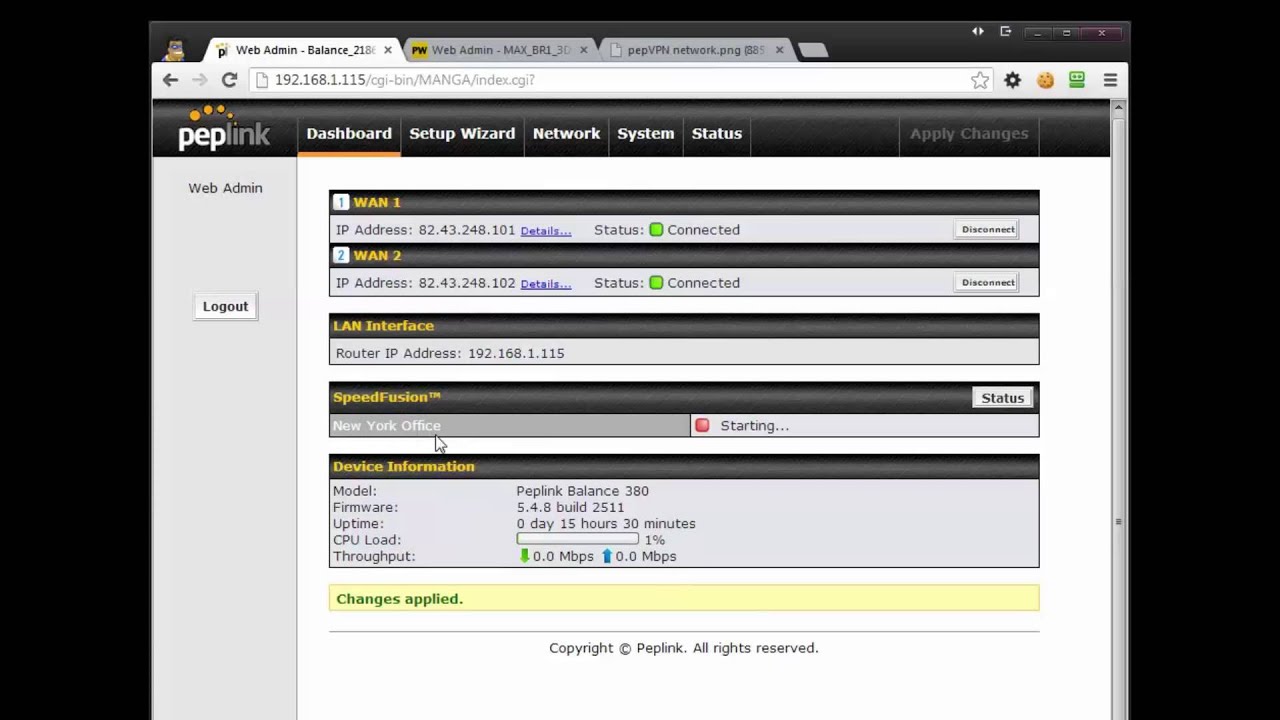1280x720 pixels.
Task: Close the pepVPN network.png tab
Action: click(x=779, y=50)
